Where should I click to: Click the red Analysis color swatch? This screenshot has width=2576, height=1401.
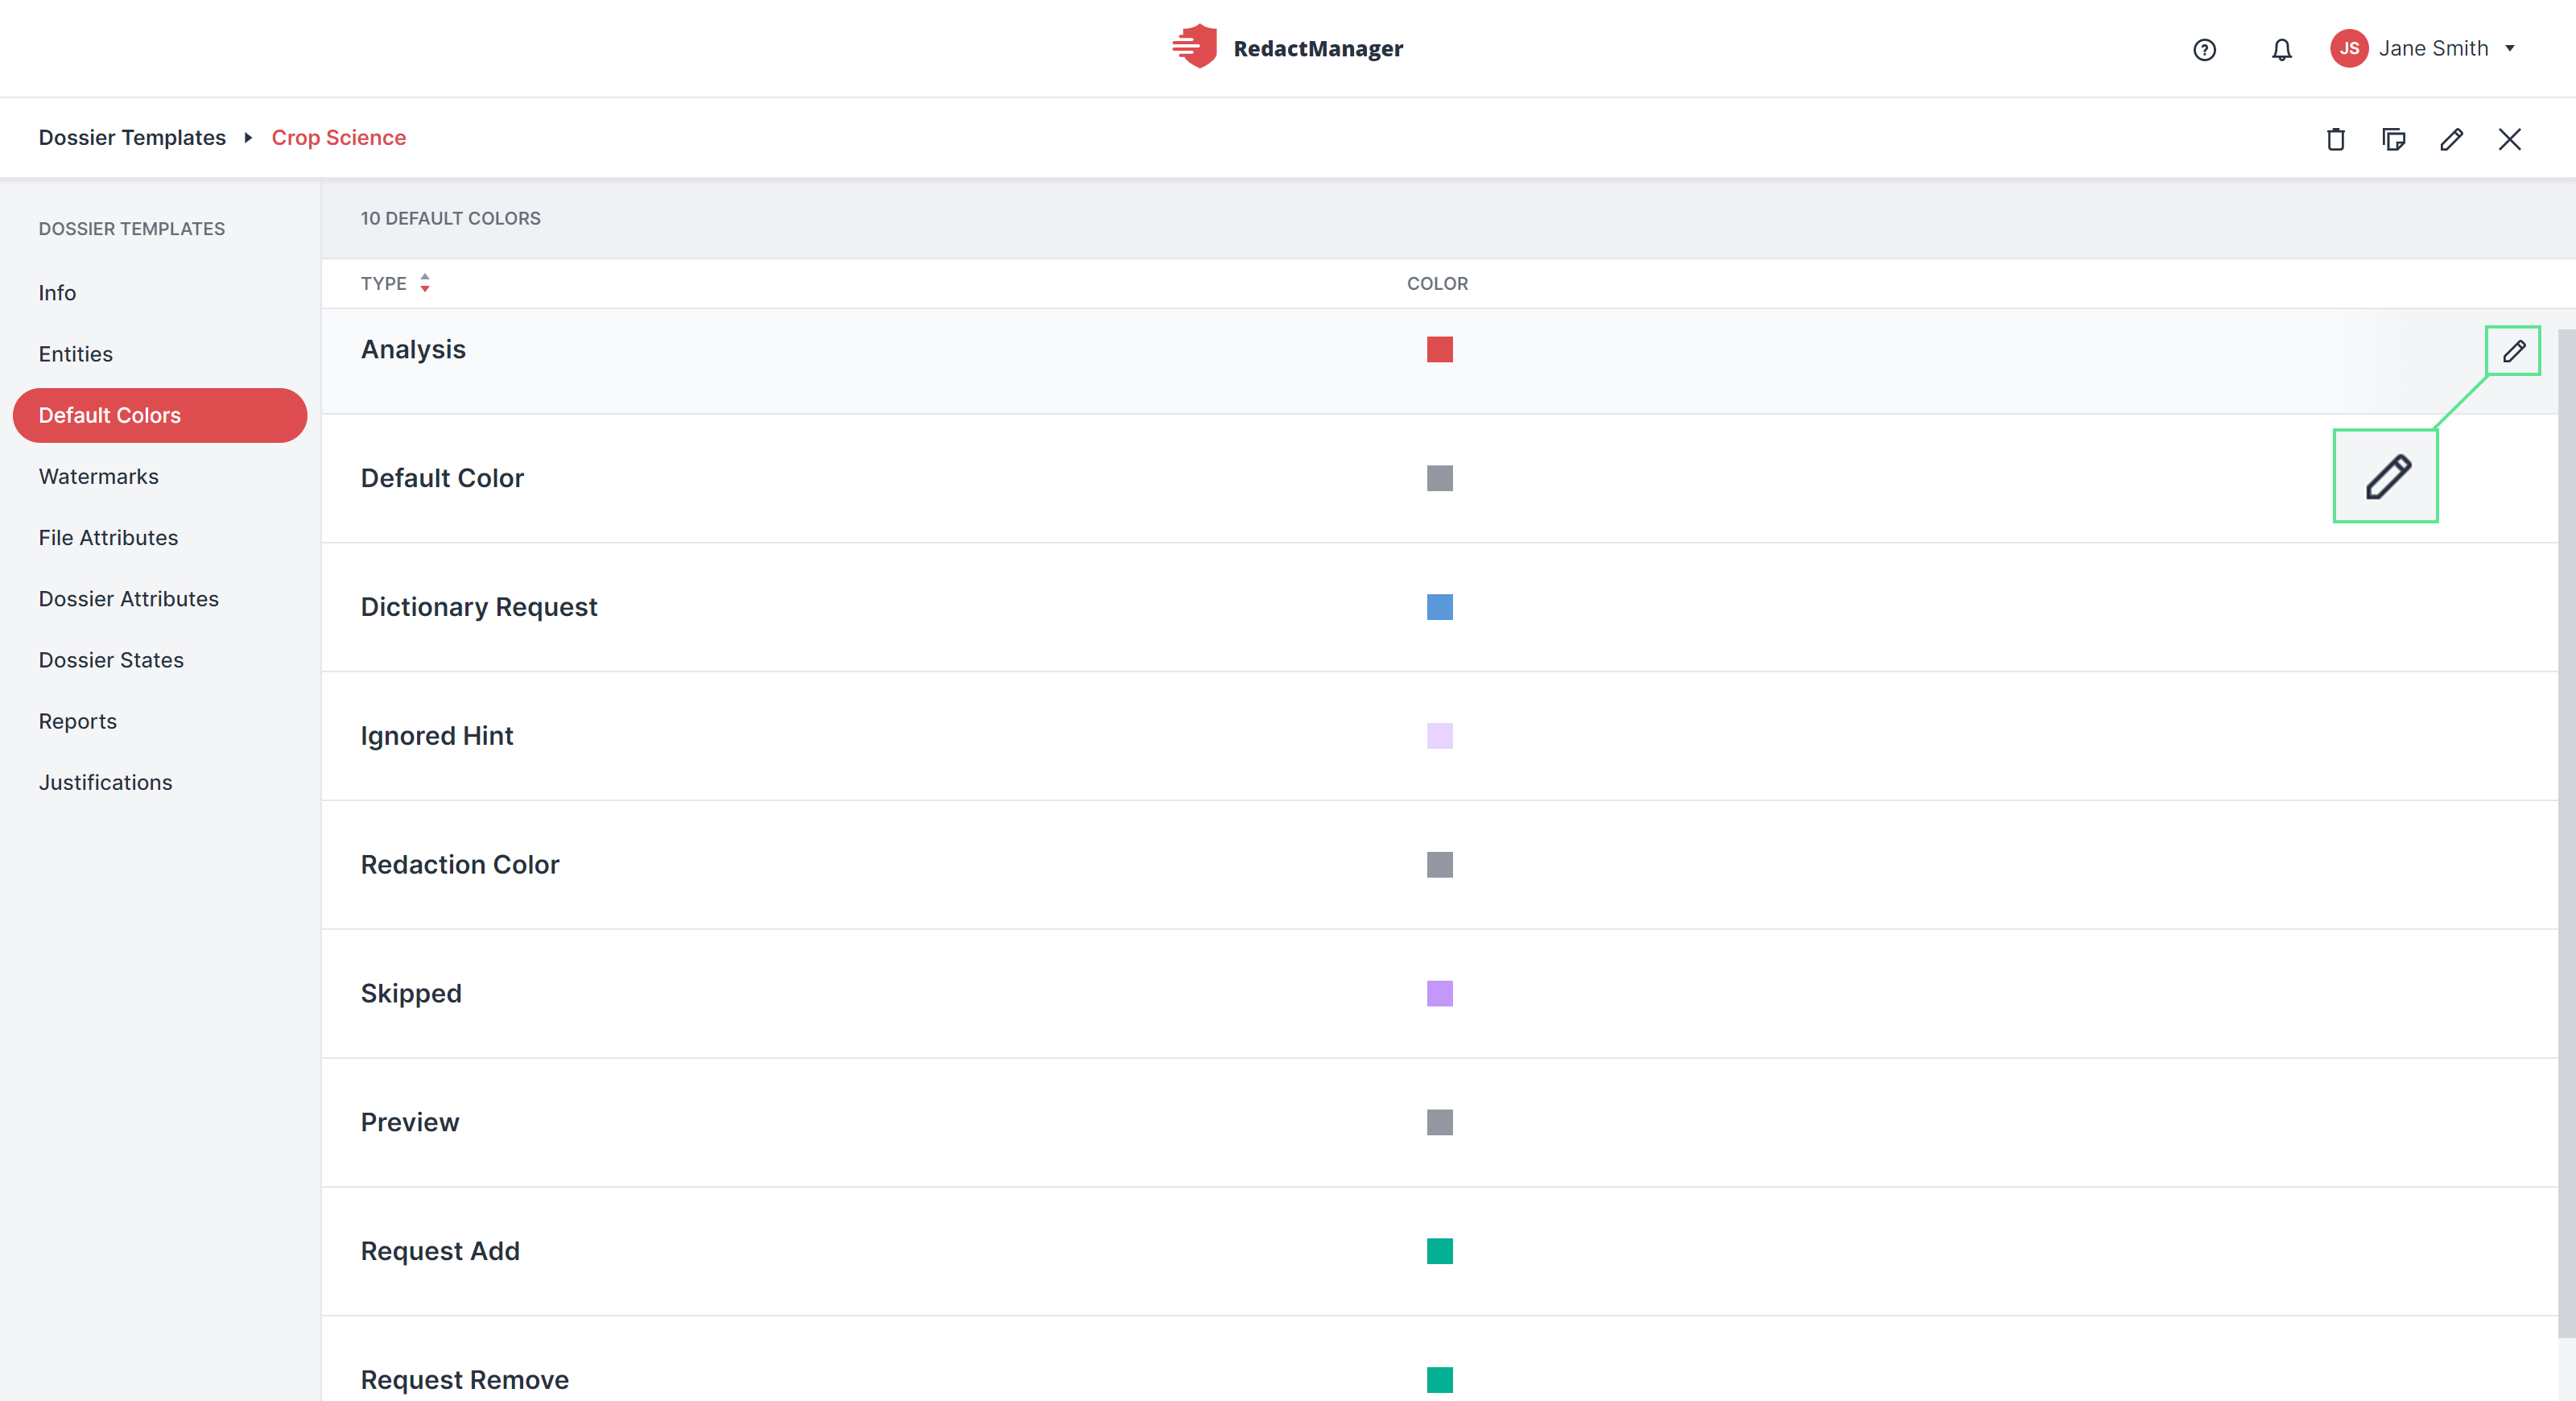[1439, 350]
